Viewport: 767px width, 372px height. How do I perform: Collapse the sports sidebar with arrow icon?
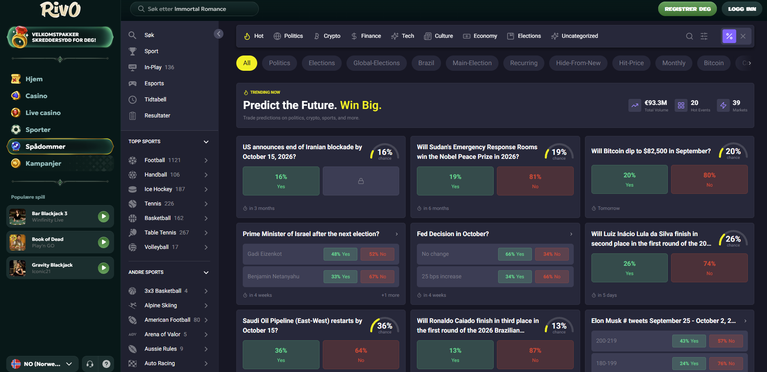click(219, 34)
